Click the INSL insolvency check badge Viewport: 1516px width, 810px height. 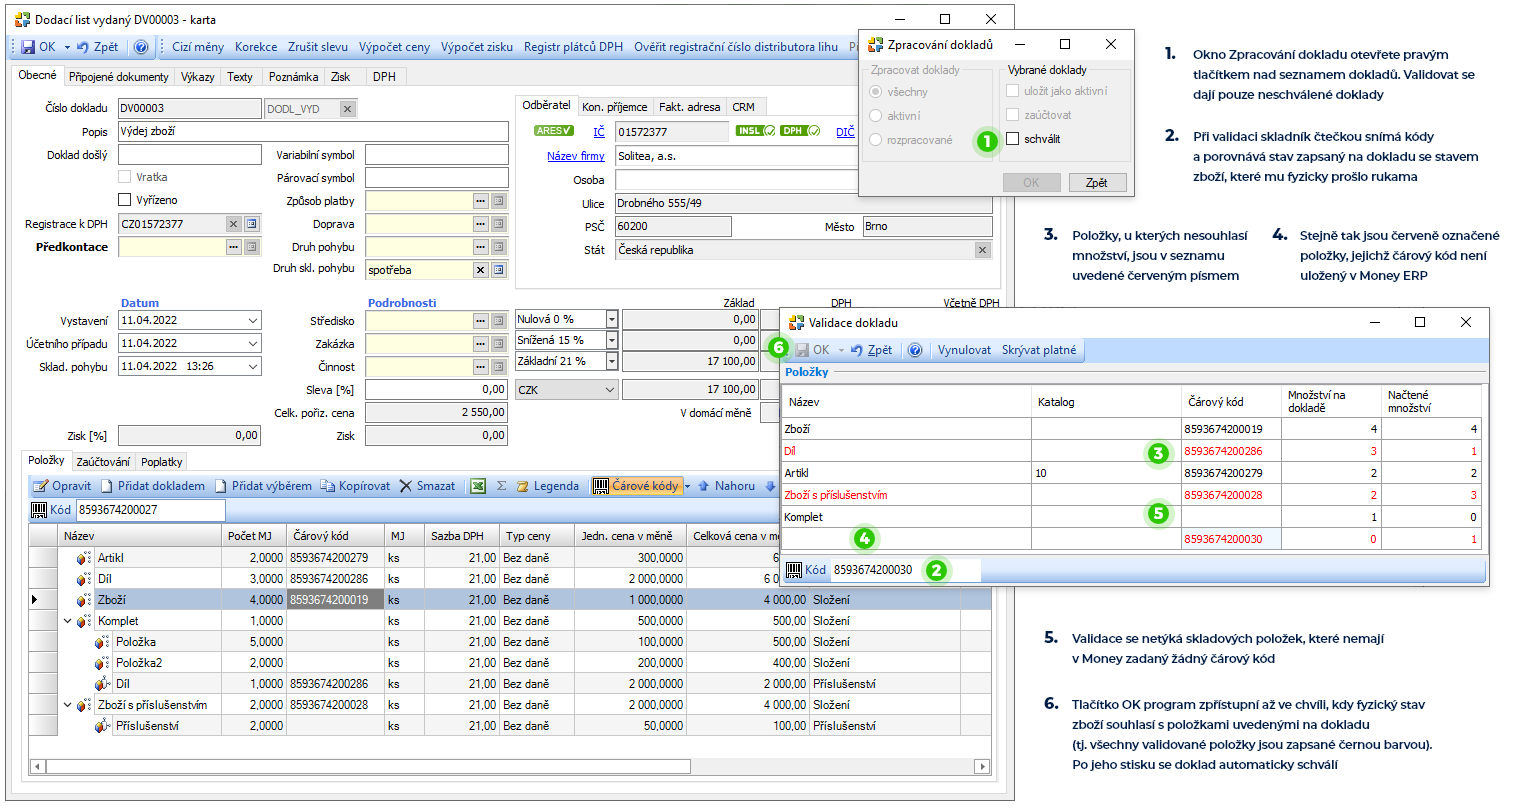tap(755, 131)
